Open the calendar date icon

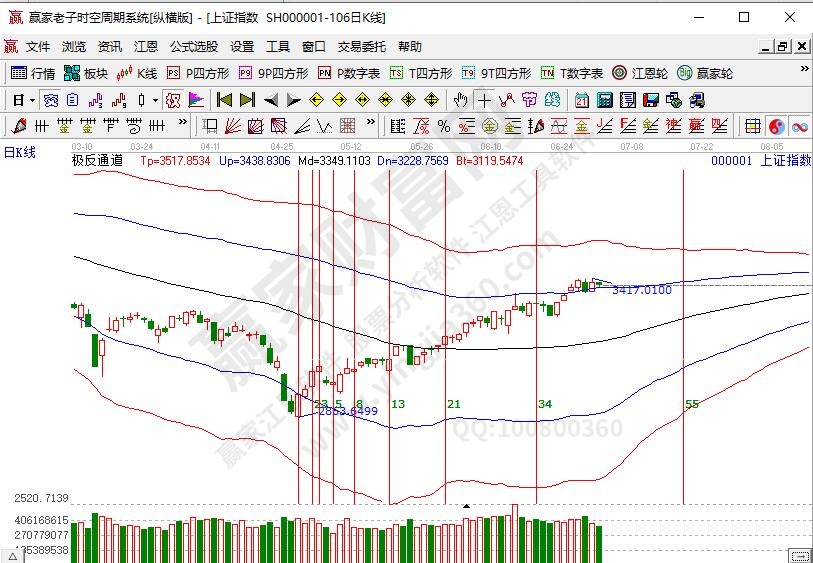582,100
